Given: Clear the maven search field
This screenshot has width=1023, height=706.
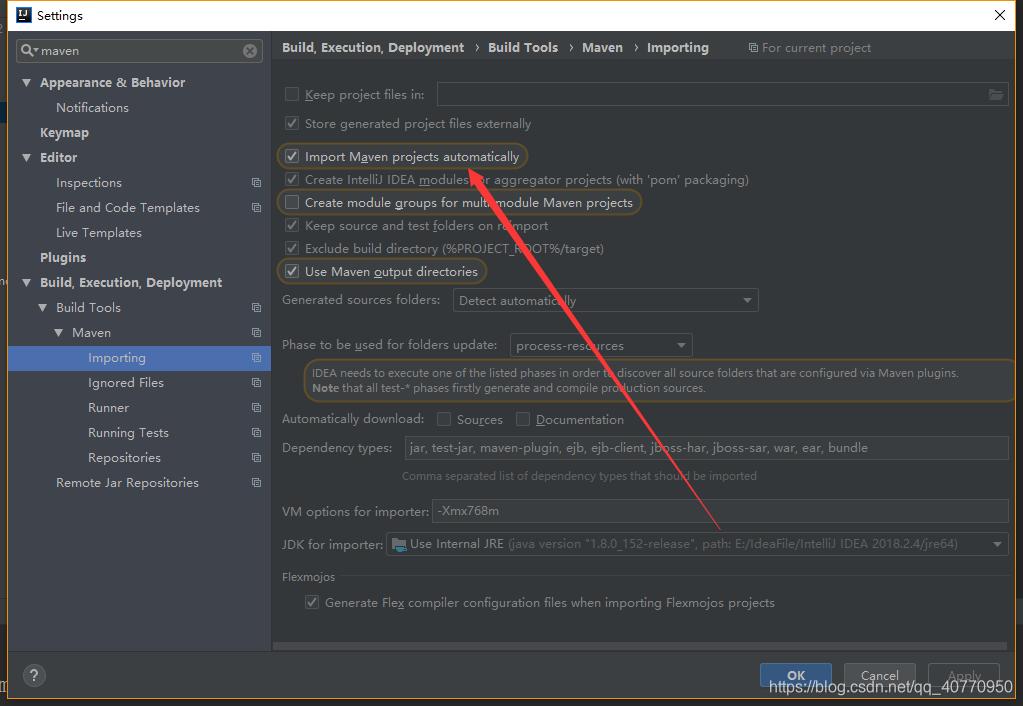Looking at the screenshot, I should click(x=250, y=51).
